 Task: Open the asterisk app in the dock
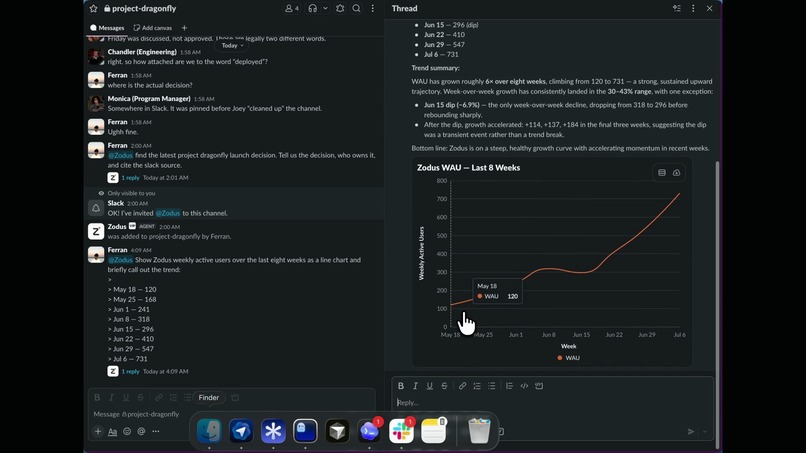273,431
